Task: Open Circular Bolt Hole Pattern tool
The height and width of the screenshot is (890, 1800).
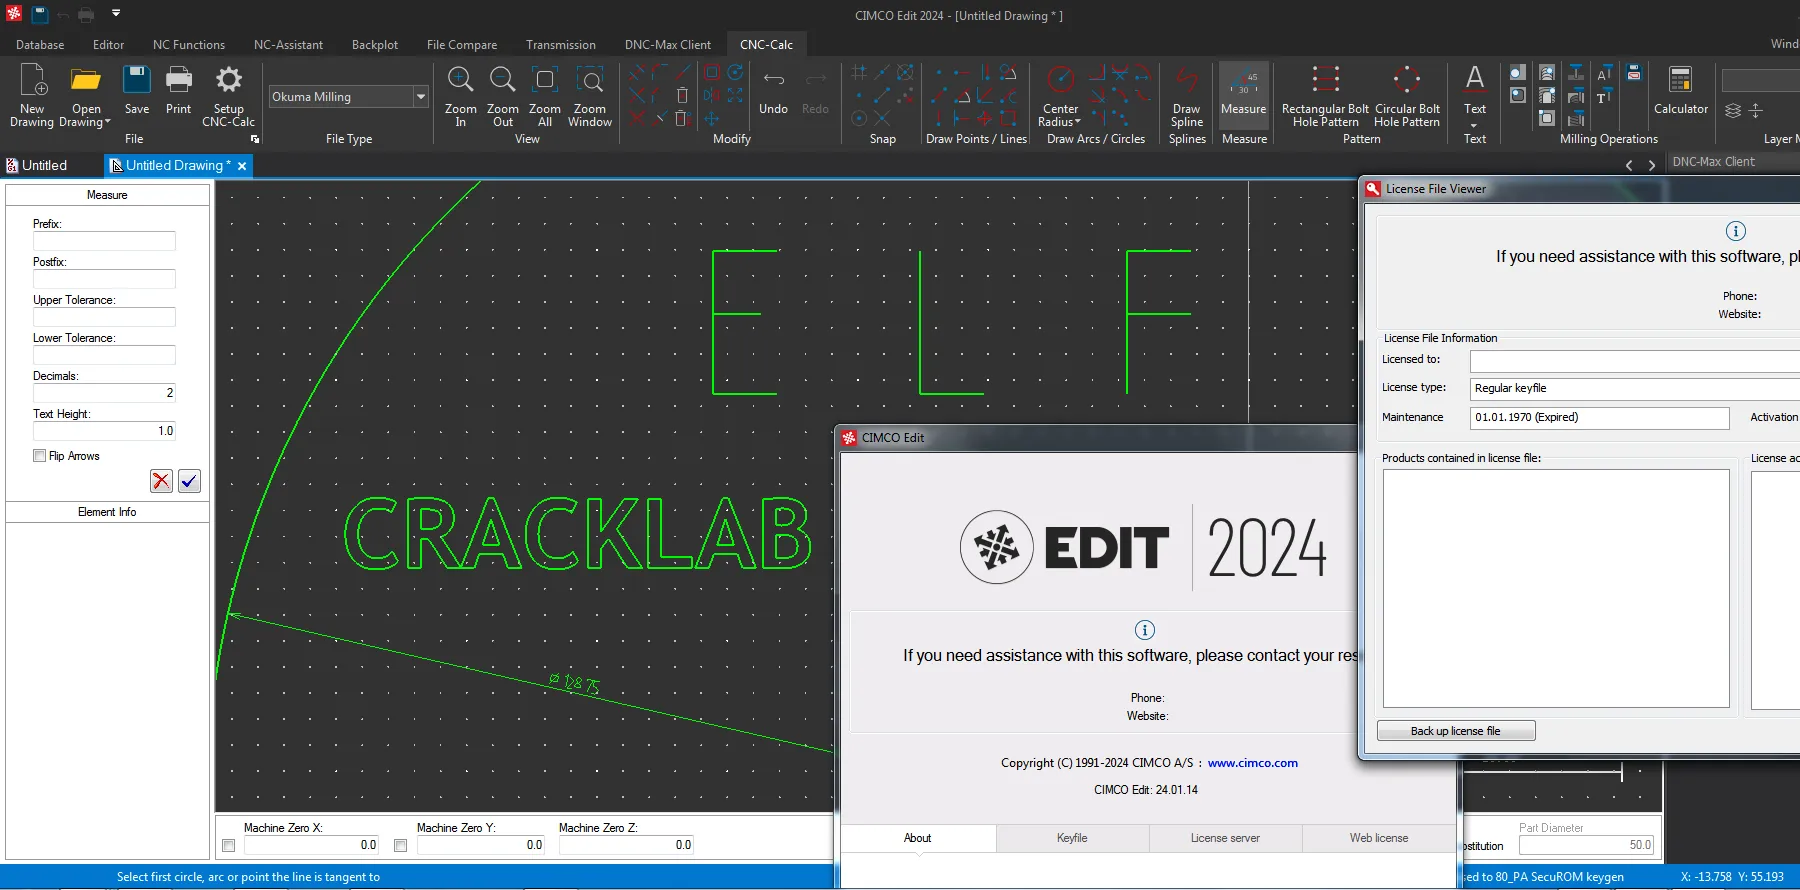Action: [1407, 95]
